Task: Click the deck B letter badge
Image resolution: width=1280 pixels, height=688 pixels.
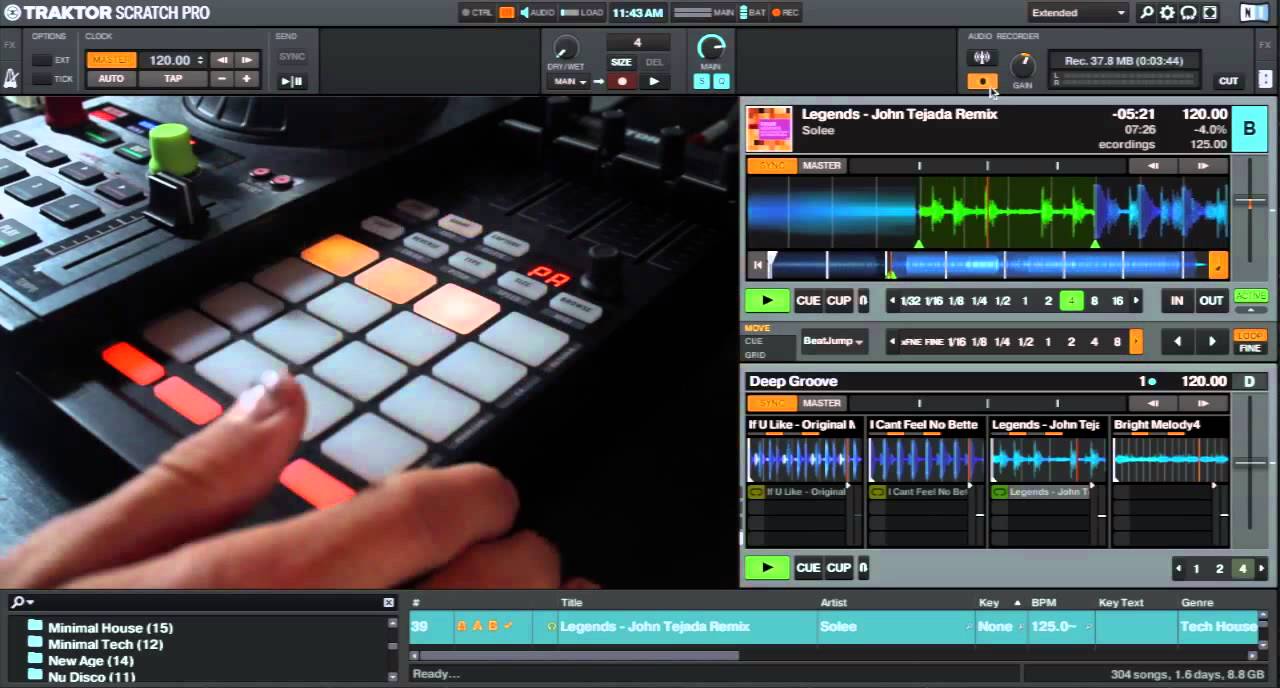Action: (x=1249, y=129)
